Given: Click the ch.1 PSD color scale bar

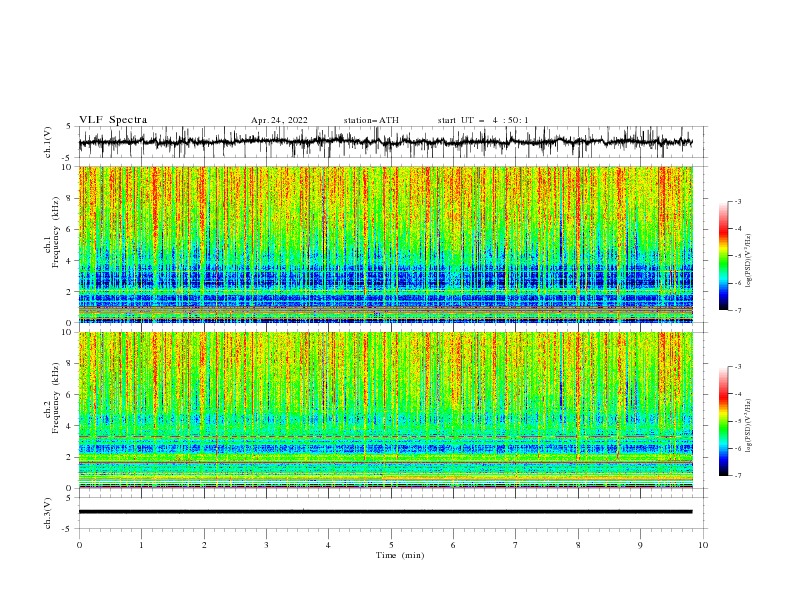Looking at the screenshot, I should click(723, 256).
